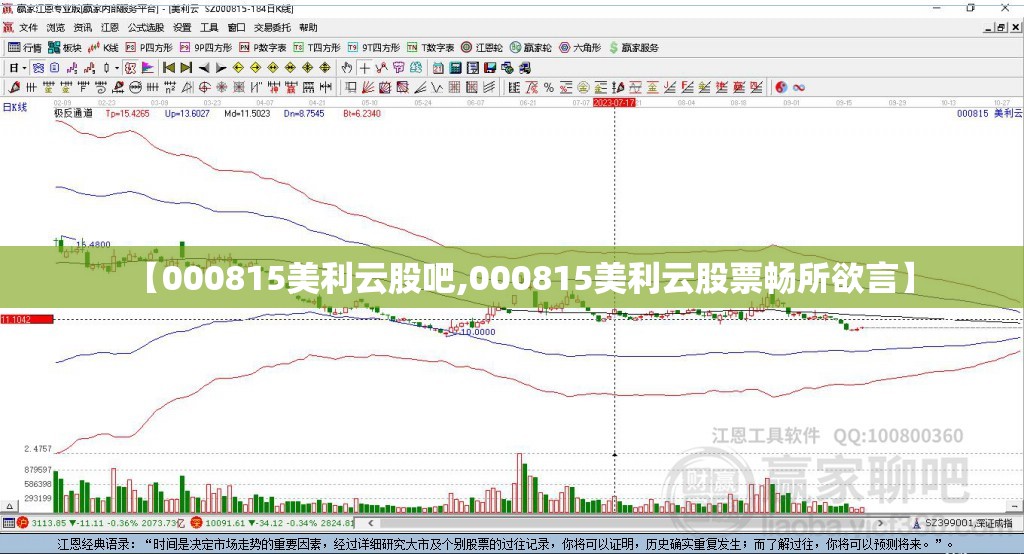Click the black right arrow icon
Viewport: 1024px width, 554px height.
[221, 68]
